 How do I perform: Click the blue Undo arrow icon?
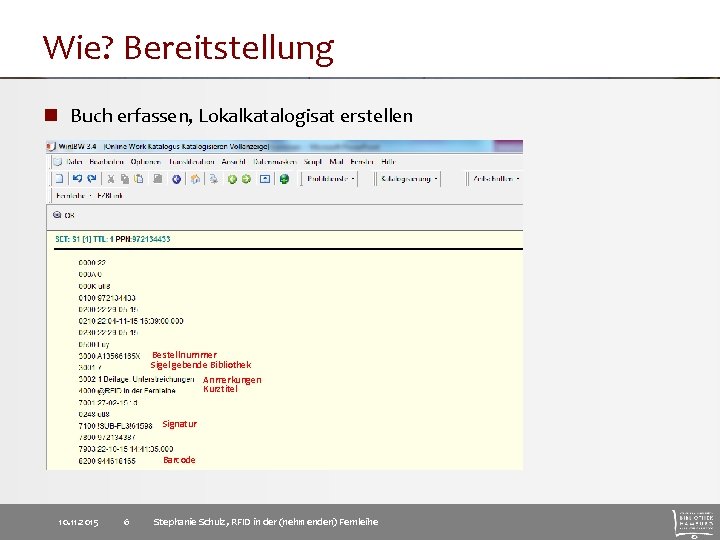78,179
